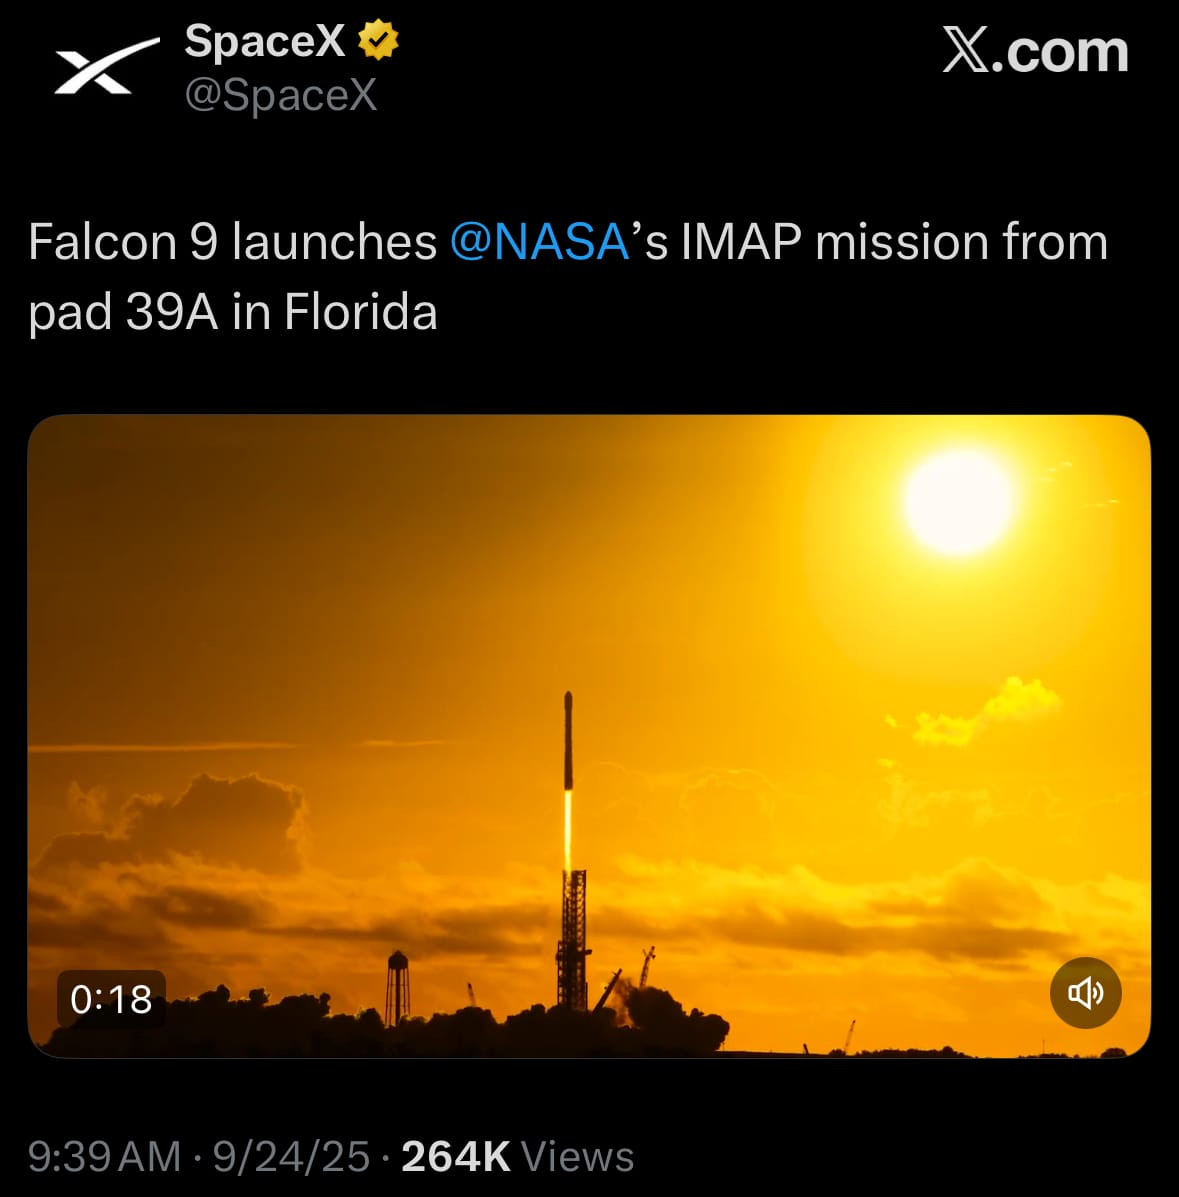Click the bright sun in the video
Image resolution: width=1179 pixels, height=1197 pixels.
pos(957,502)
